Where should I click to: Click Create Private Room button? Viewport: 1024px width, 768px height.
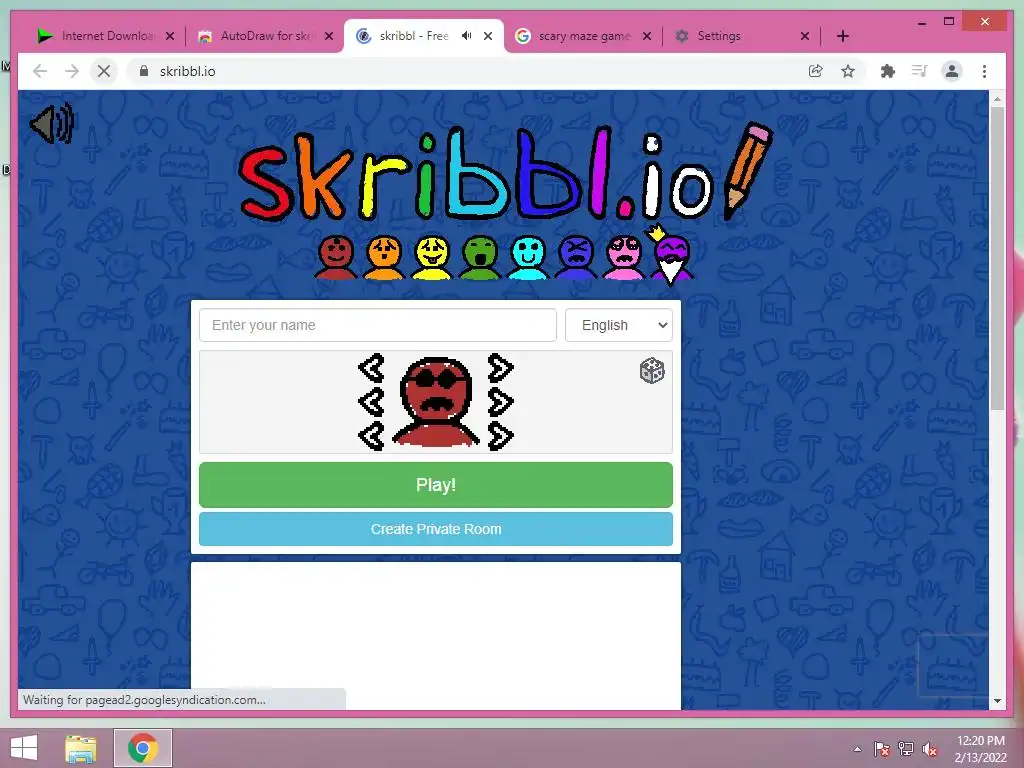point(436,529)
